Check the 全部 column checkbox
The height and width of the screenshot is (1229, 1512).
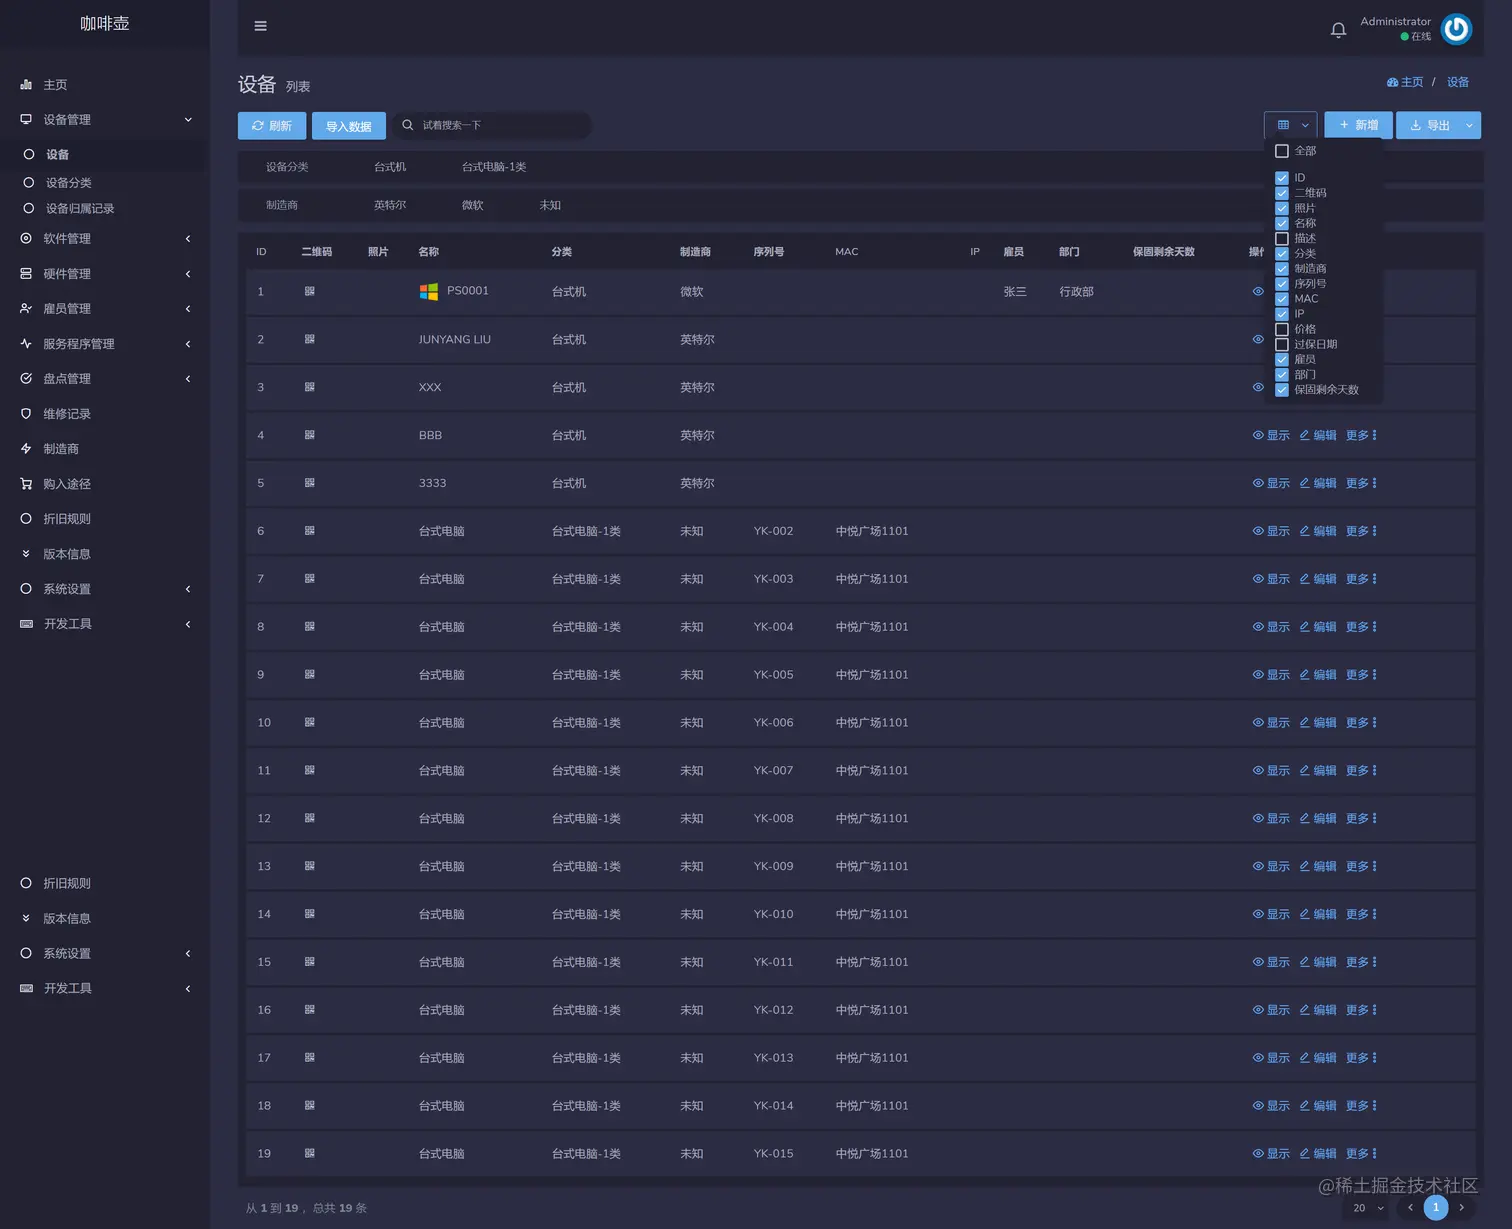(x=1282, y=151)
